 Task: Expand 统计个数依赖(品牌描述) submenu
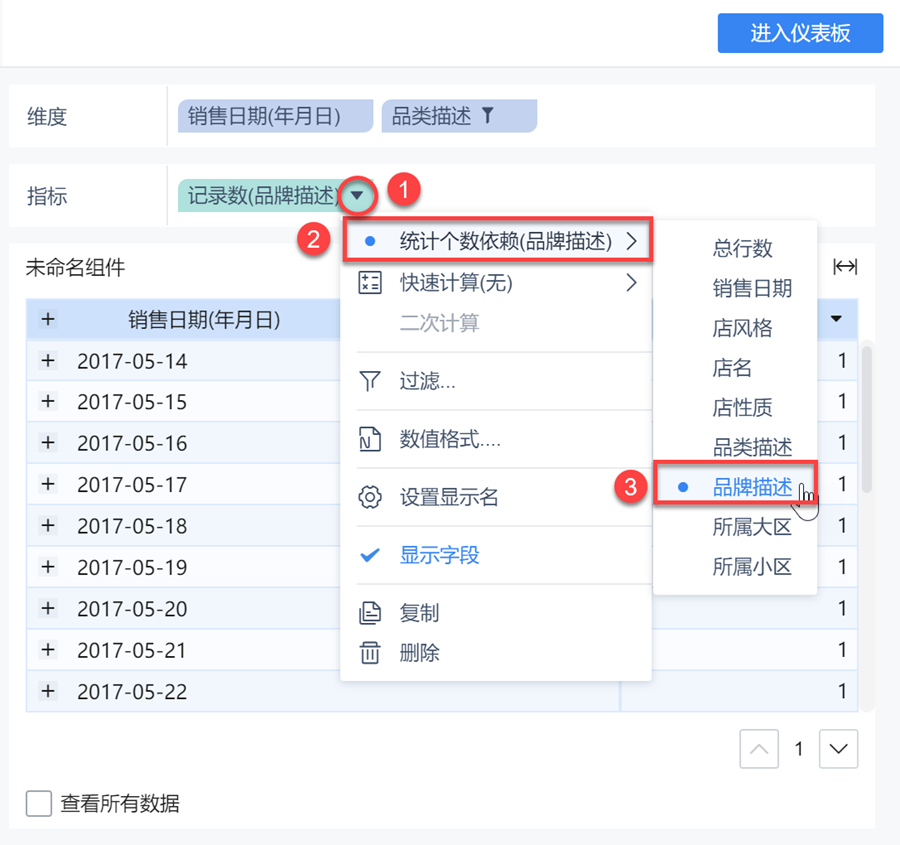click(505, 241)
